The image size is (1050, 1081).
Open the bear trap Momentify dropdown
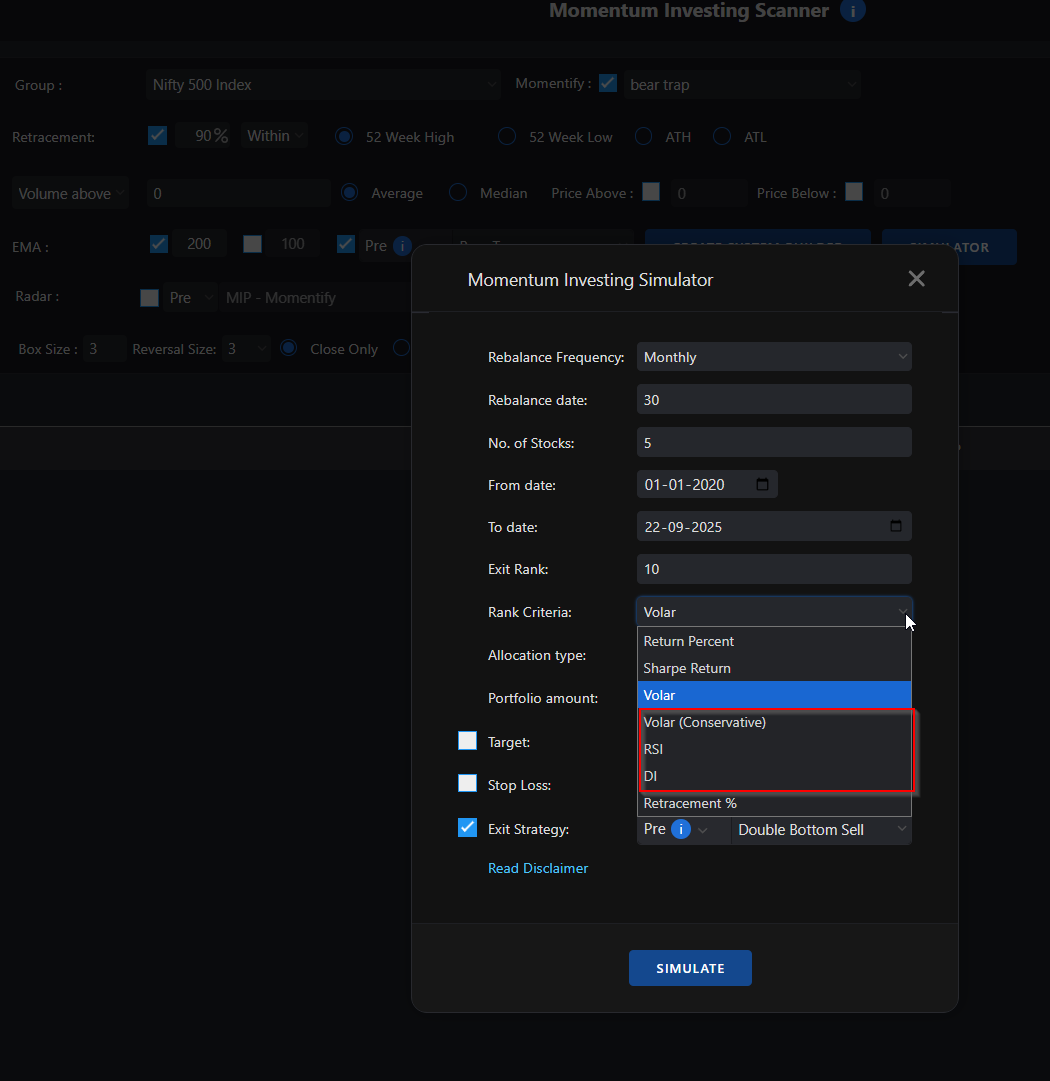[743, 85]
